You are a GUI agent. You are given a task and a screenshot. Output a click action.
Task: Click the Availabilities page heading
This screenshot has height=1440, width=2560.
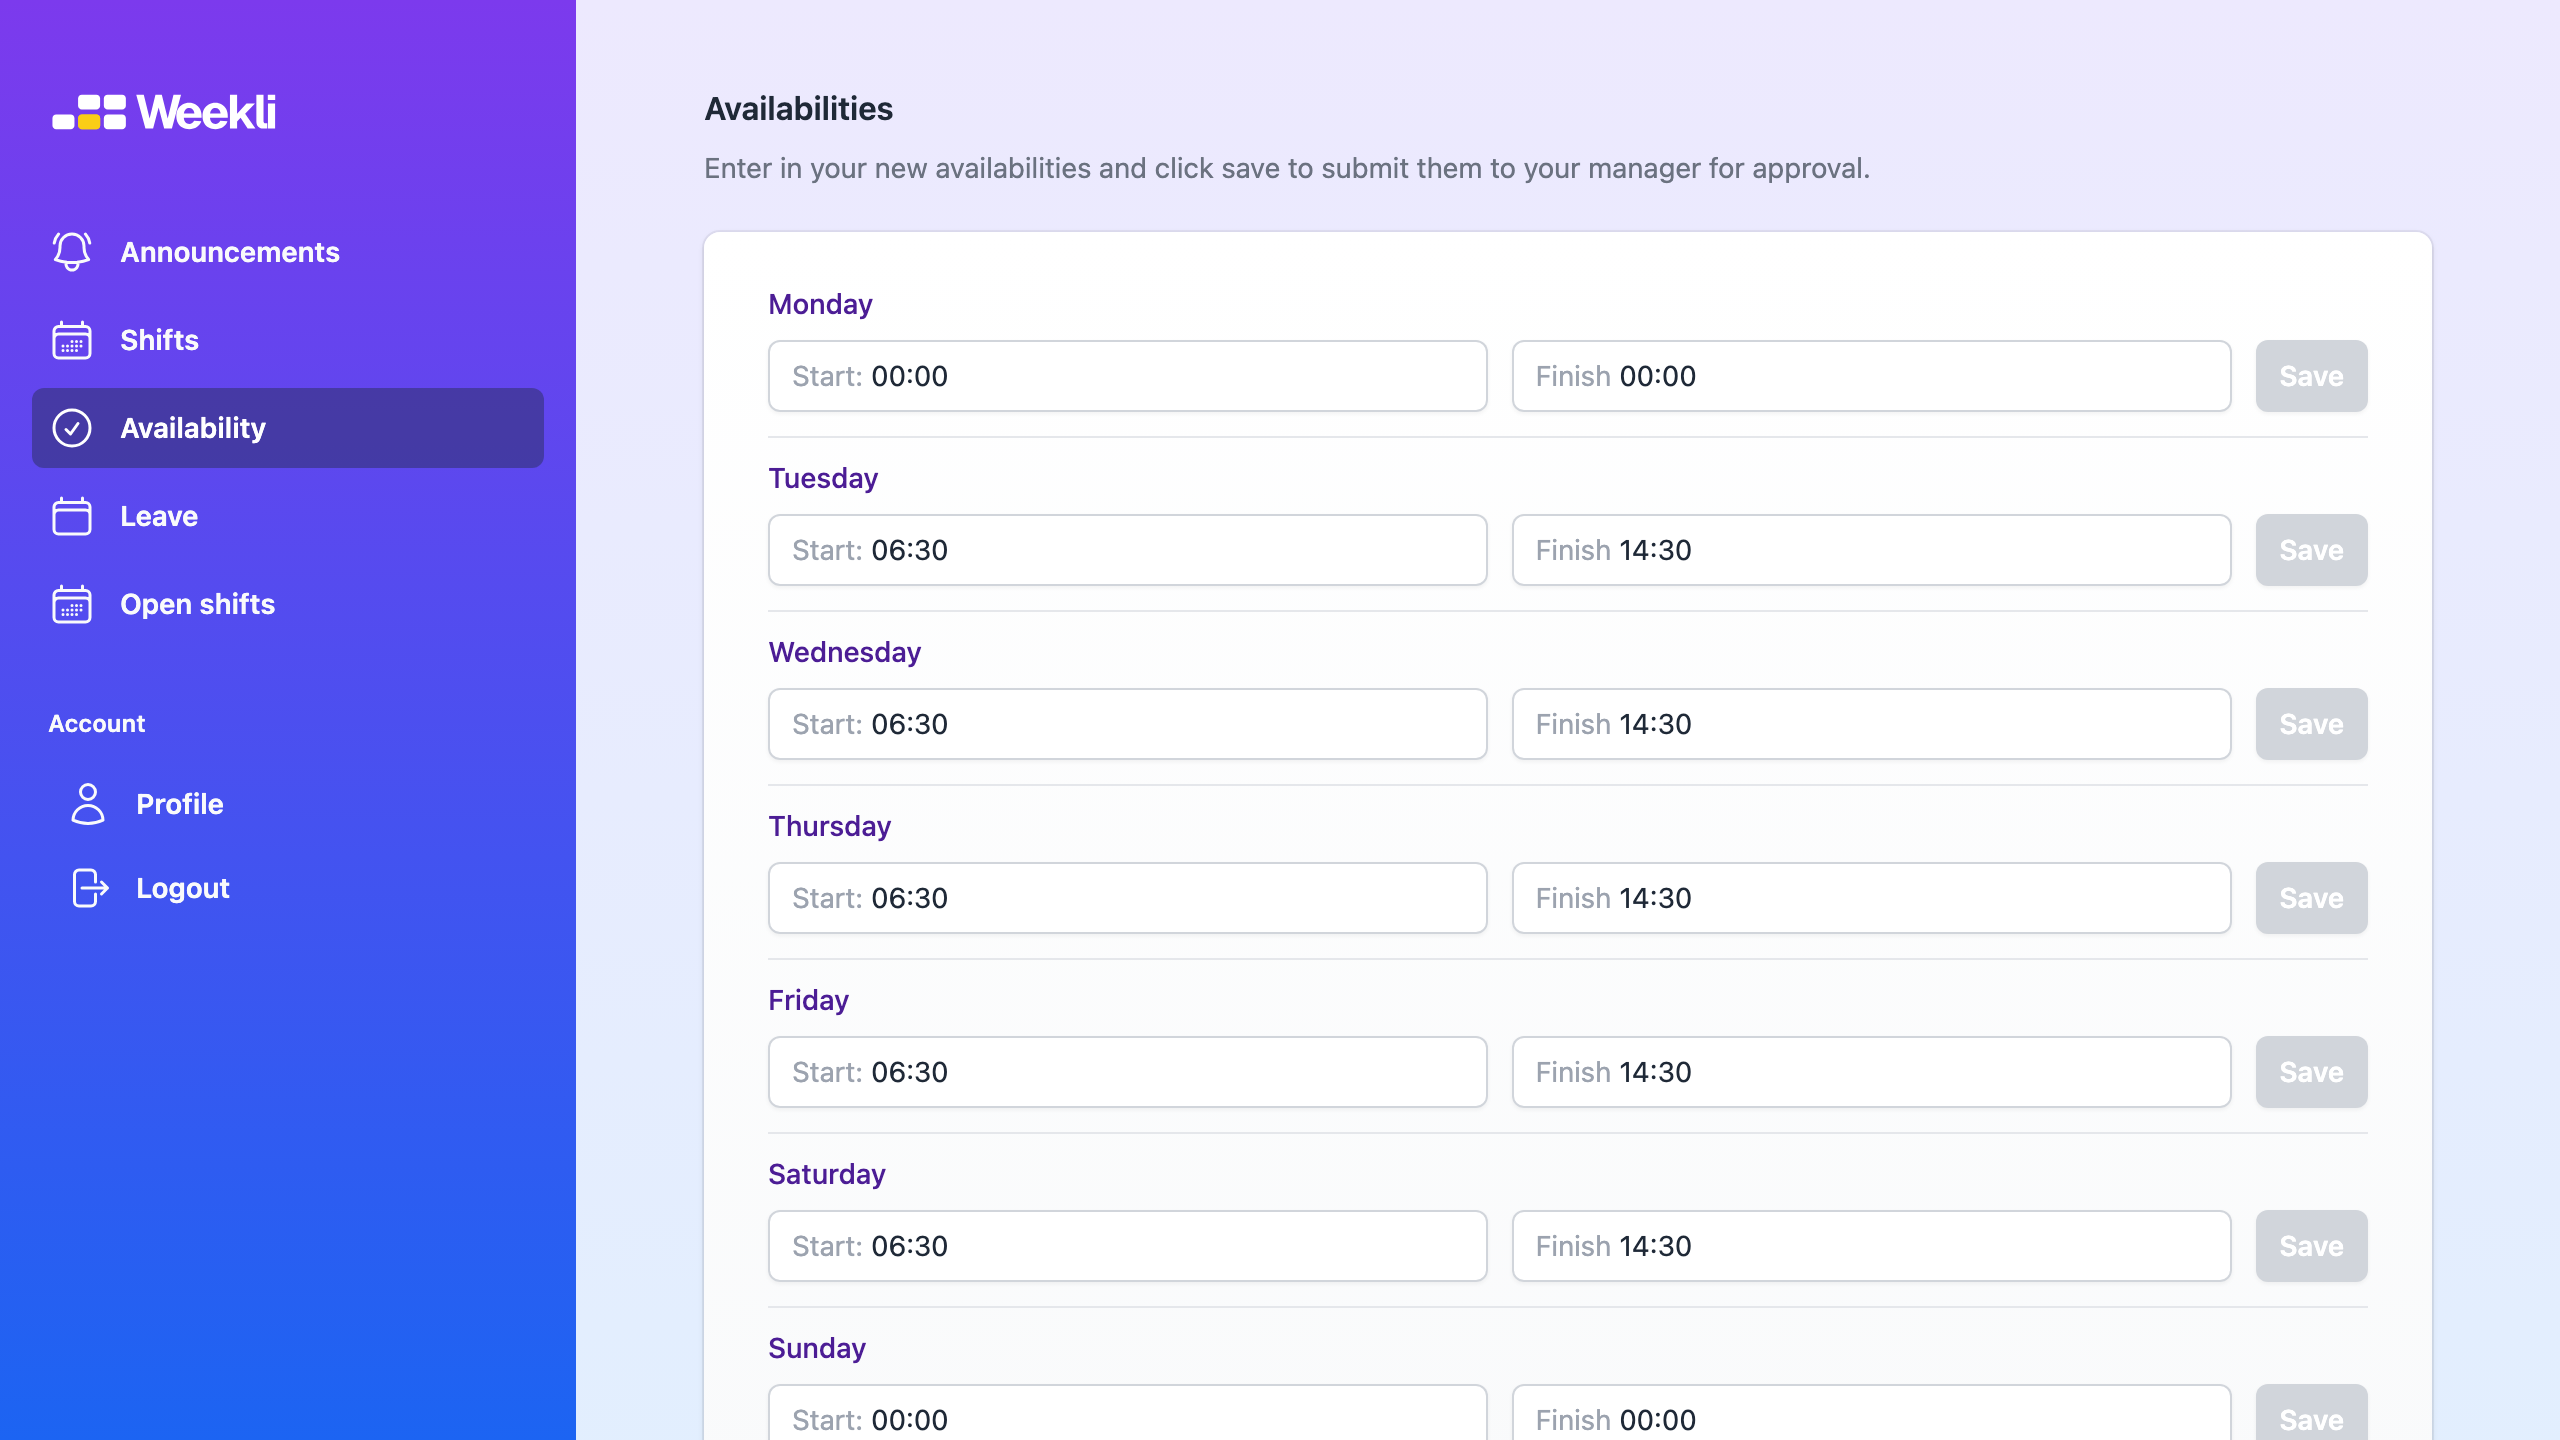[x=799, y=109]
